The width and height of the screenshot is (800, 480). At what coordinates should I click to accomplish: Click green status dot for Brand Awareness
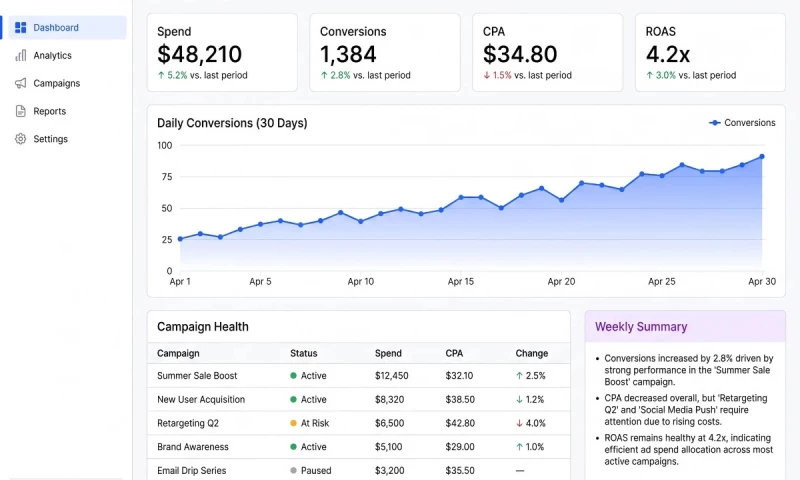(x=293, y=447)
